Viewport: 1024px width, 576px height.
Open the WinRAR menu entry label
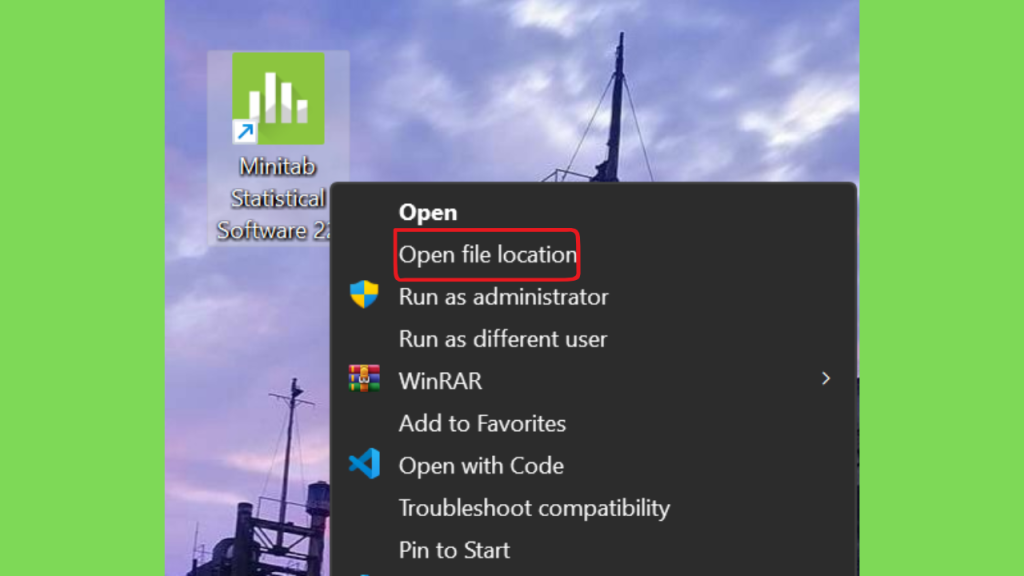point(440,381)
